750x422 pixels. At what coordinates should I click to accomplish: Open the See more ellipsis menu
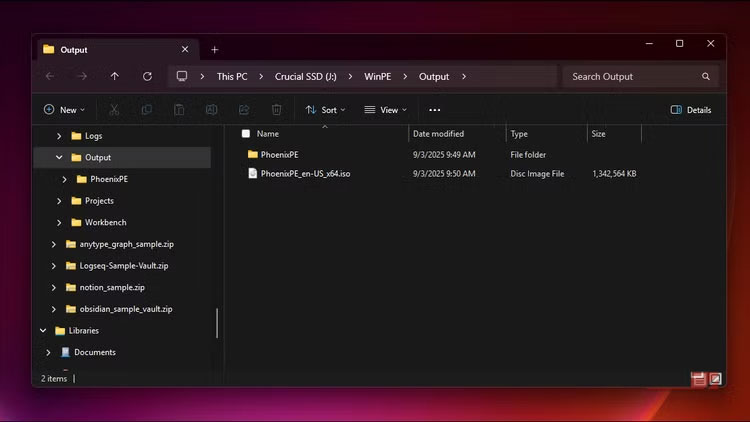click(434, 110)
